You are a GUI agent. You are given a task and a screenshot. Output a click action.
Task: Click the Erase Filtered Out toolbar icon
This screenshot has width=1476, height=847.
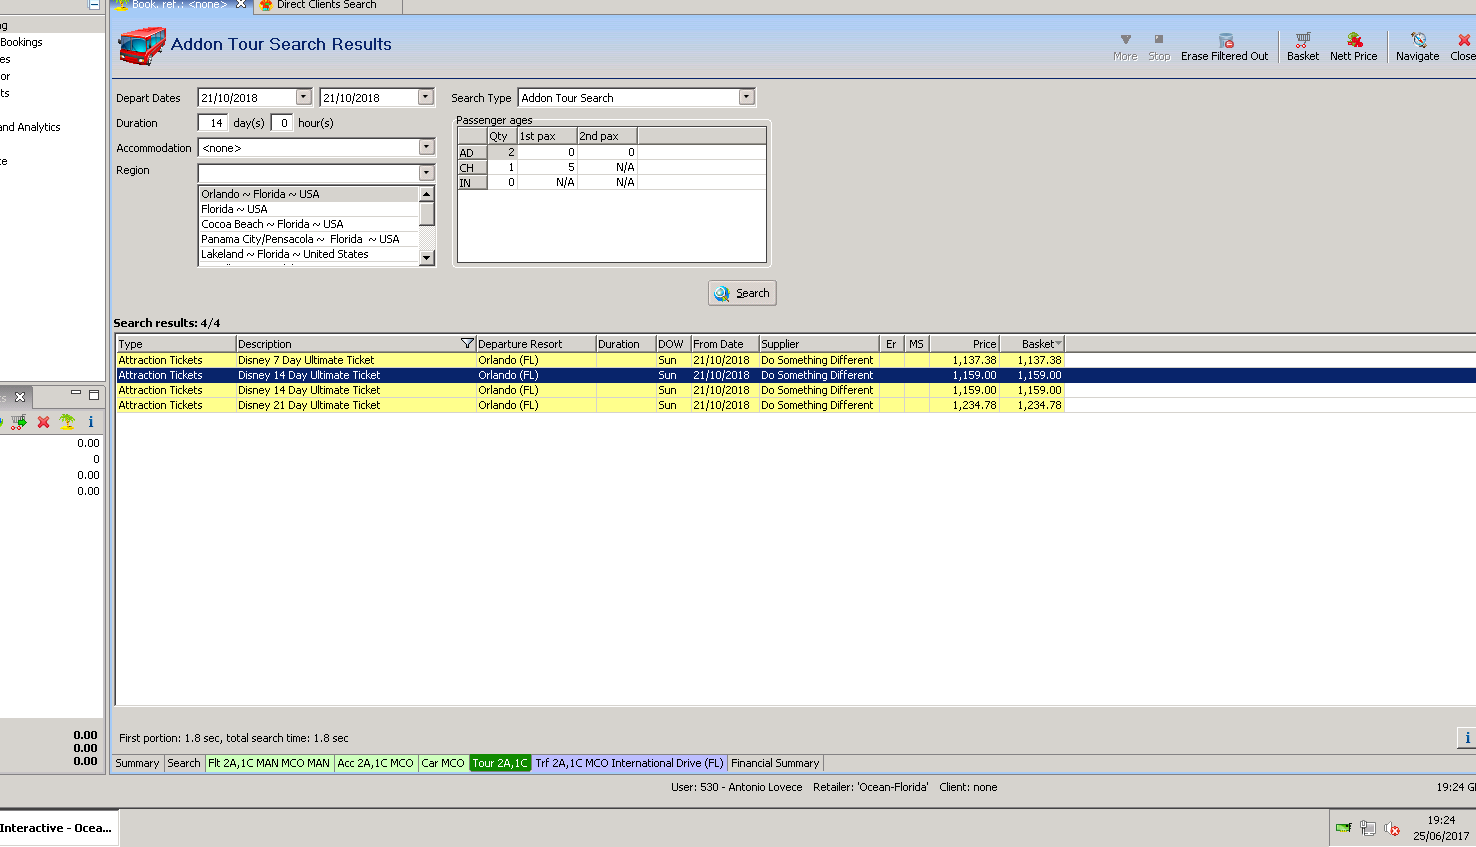tap(1225, 40)
